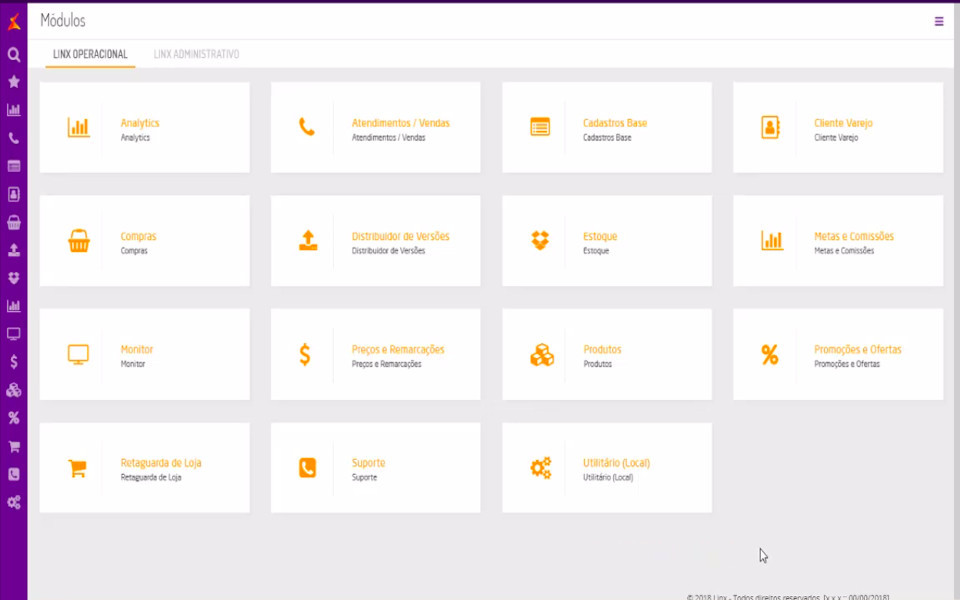Open the Suporte module card title

[x=368, y=463]
